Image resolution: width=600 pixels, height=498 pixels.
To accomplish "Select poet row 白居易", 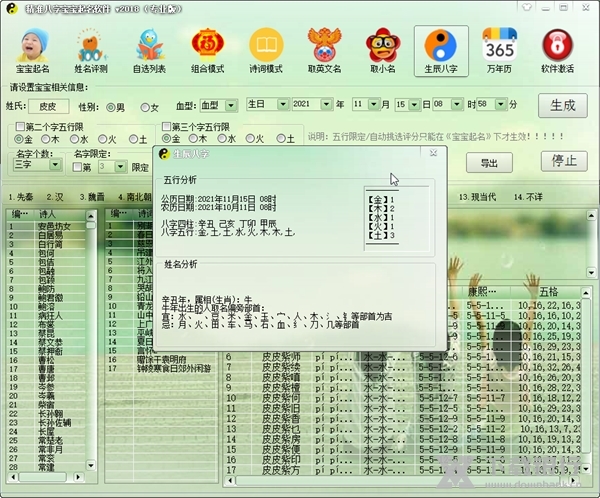I will 46,235.
